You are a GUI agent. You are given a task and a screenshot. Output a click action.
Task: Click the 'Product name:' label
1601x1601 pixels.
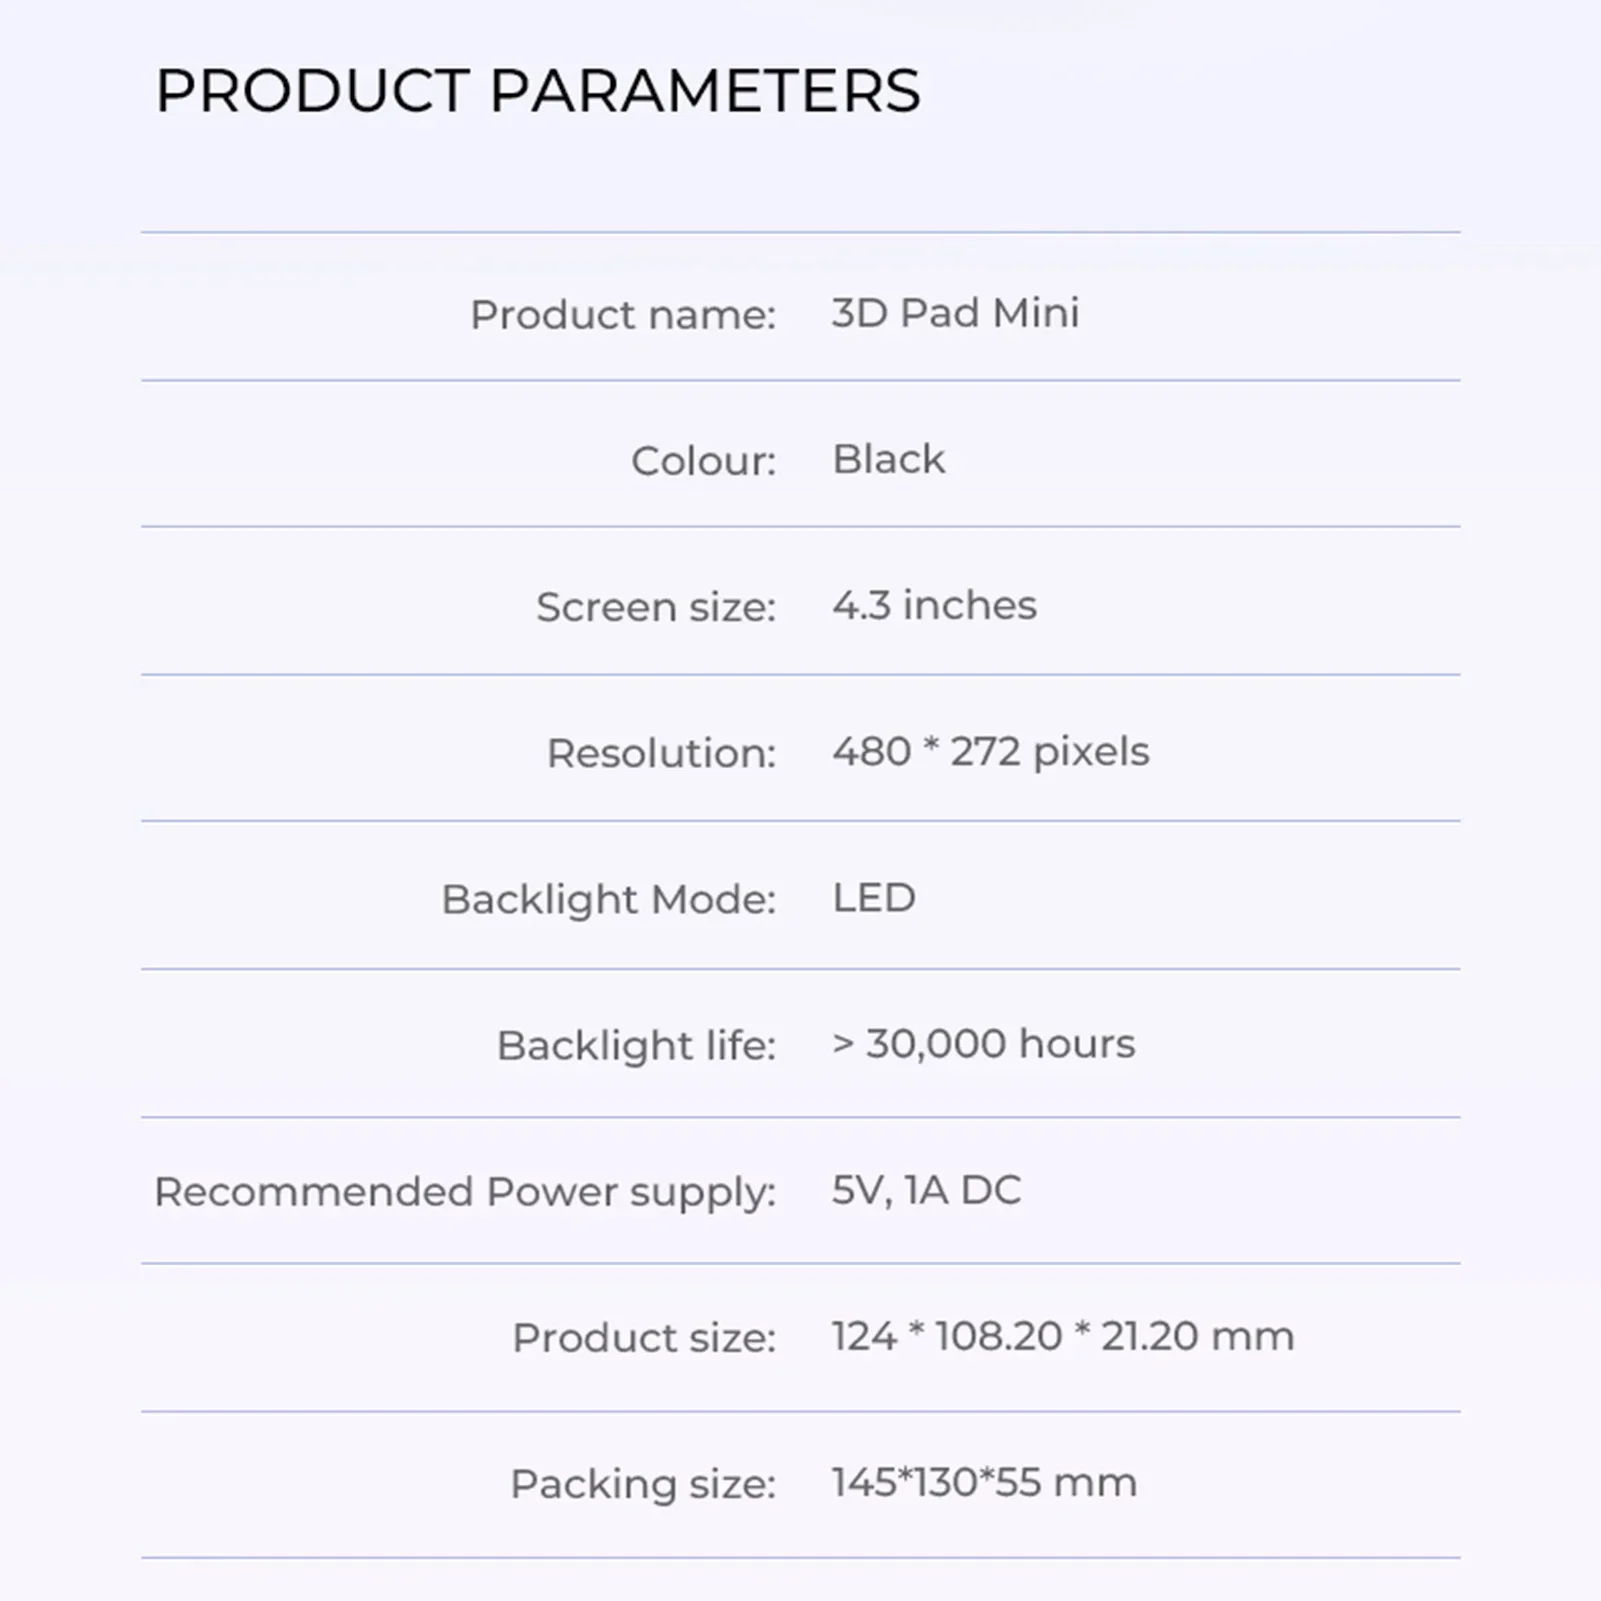[x=622, y=315]
